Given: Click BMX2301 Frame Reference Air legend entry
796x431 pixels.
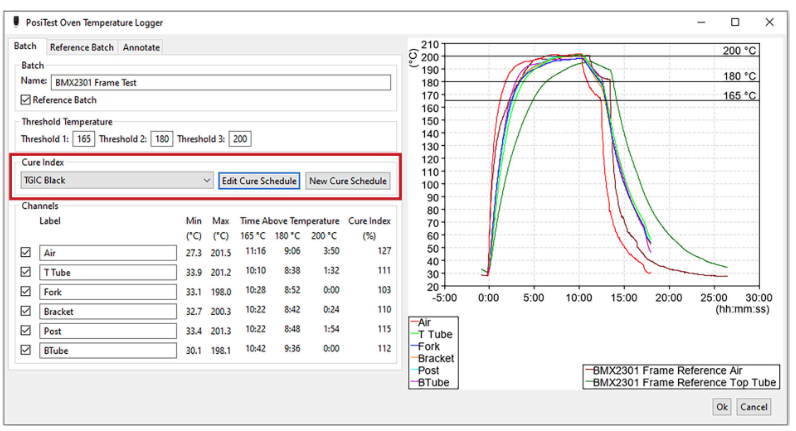Looking at the screenshot, I should (x=664, y=371).
